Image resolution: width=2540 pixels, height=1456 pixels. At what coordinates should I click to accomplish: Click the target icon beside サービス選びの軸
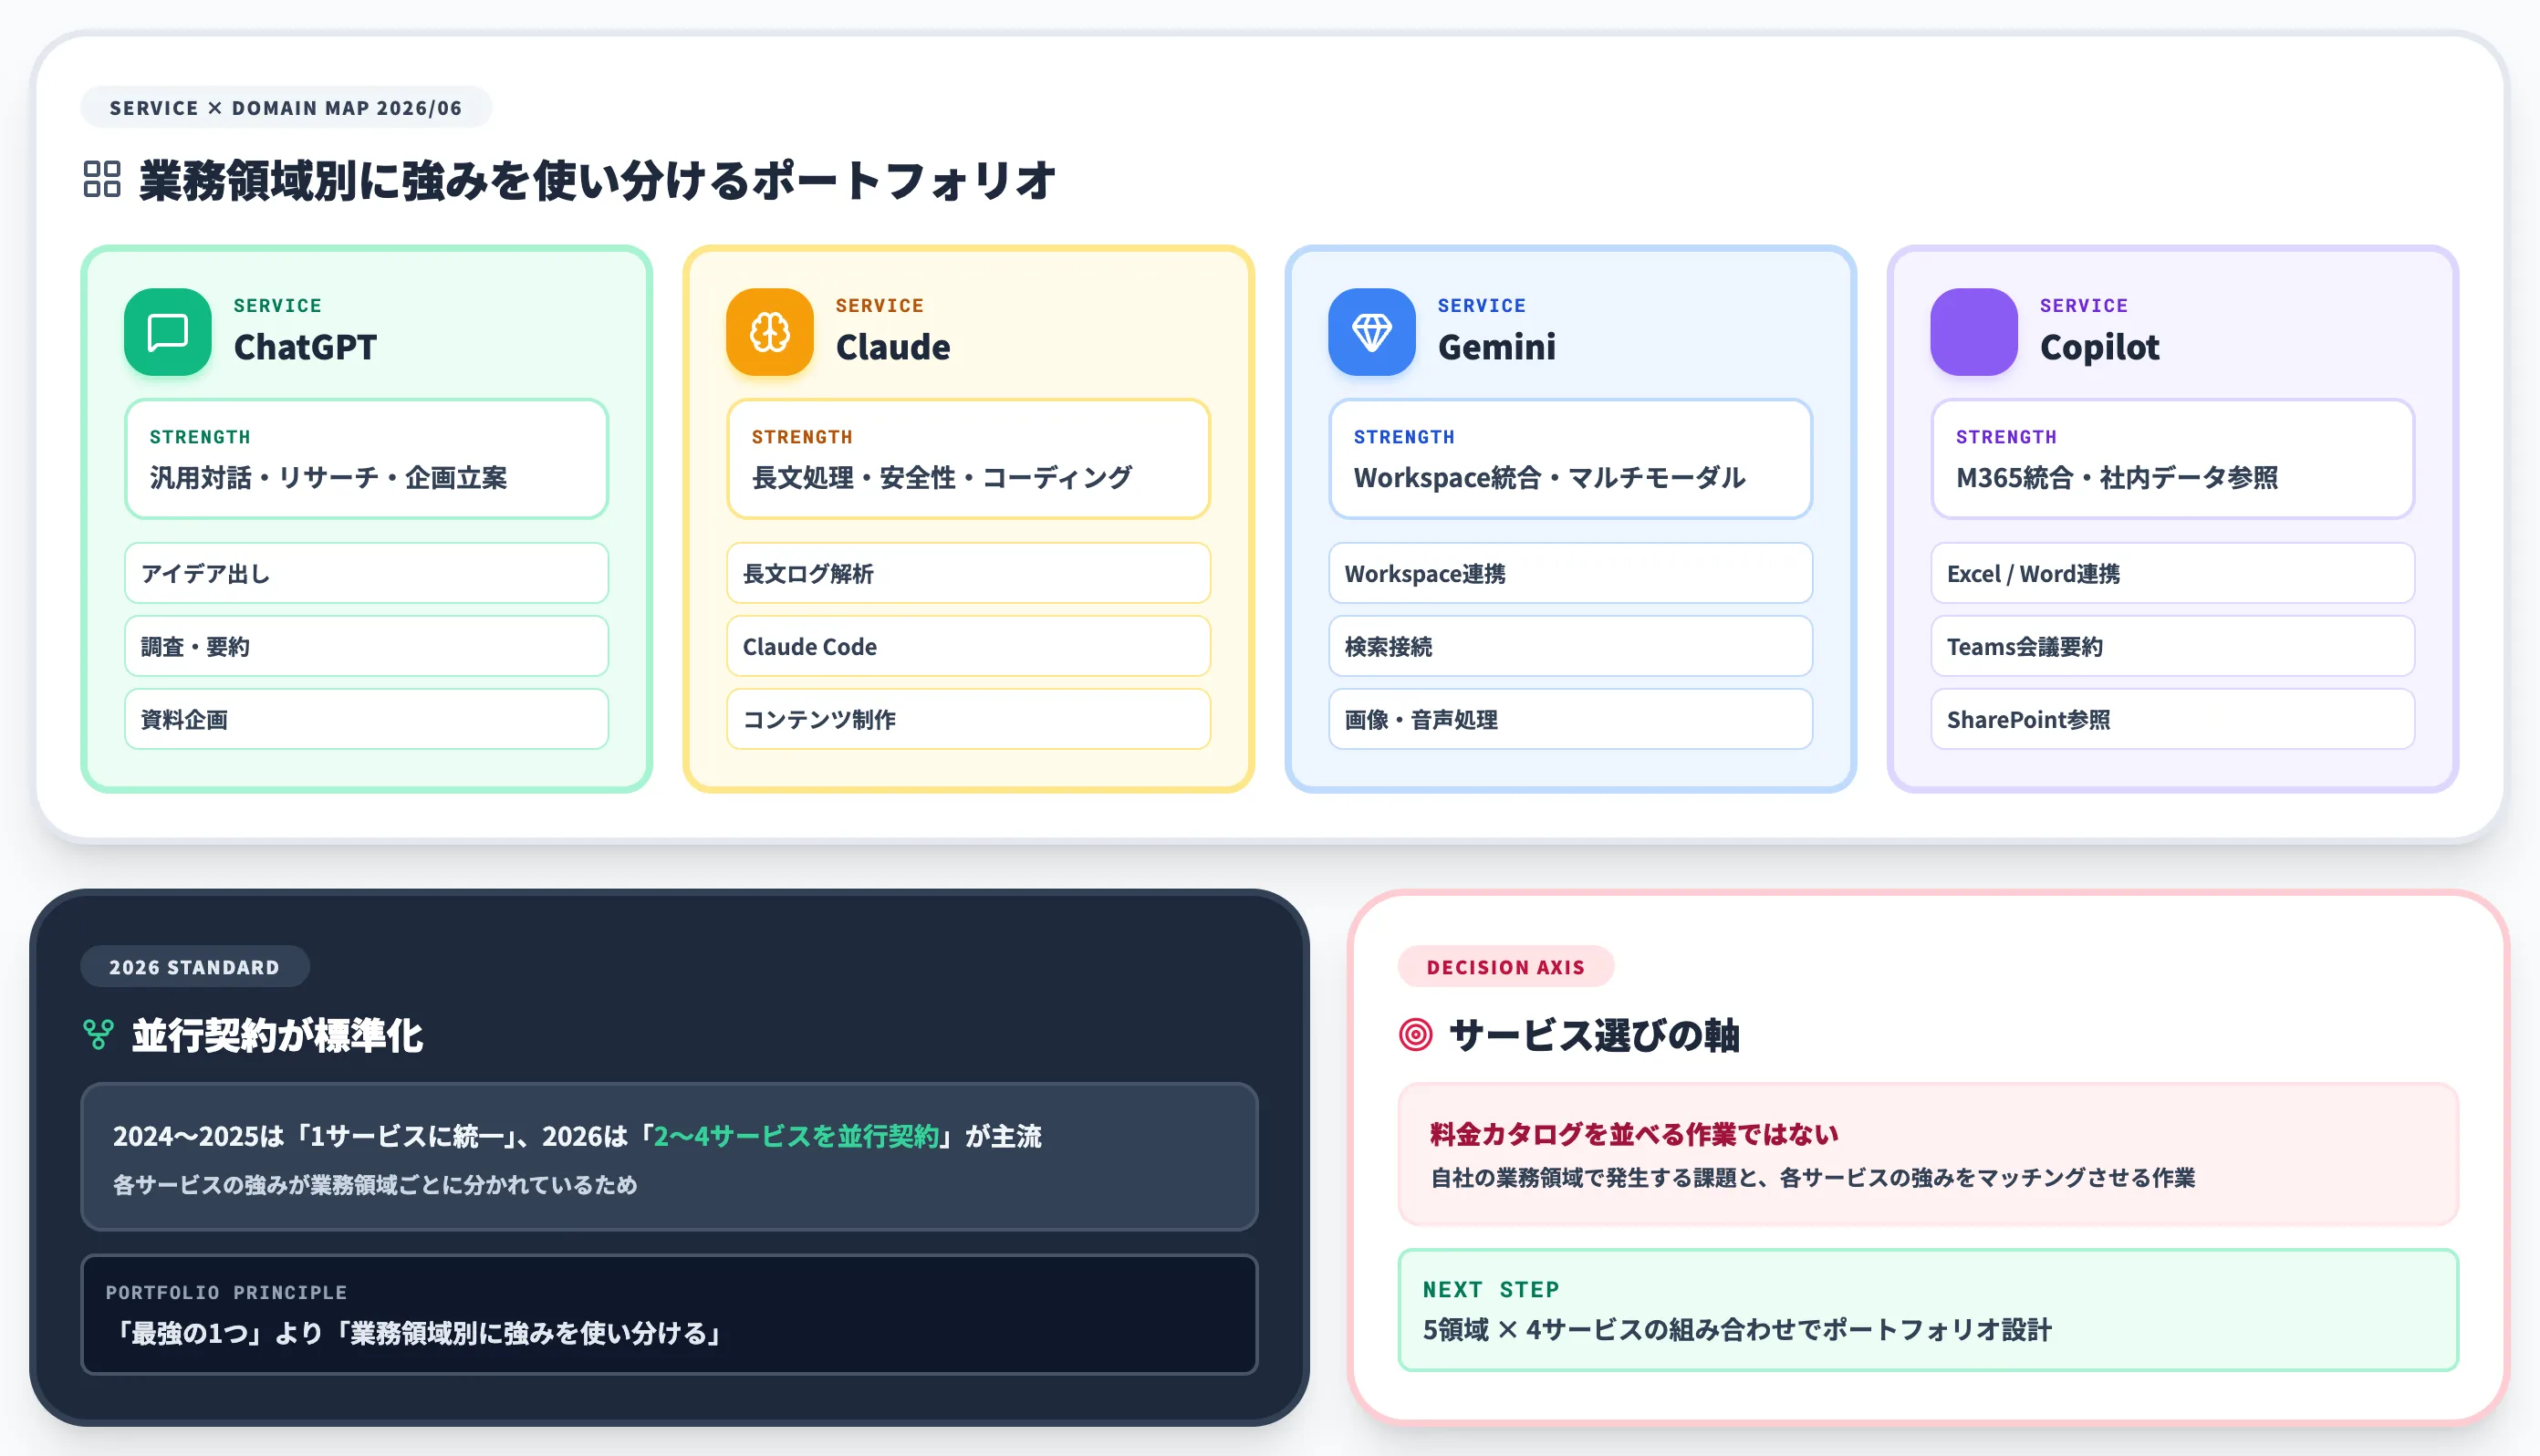click(1415, 1034)
